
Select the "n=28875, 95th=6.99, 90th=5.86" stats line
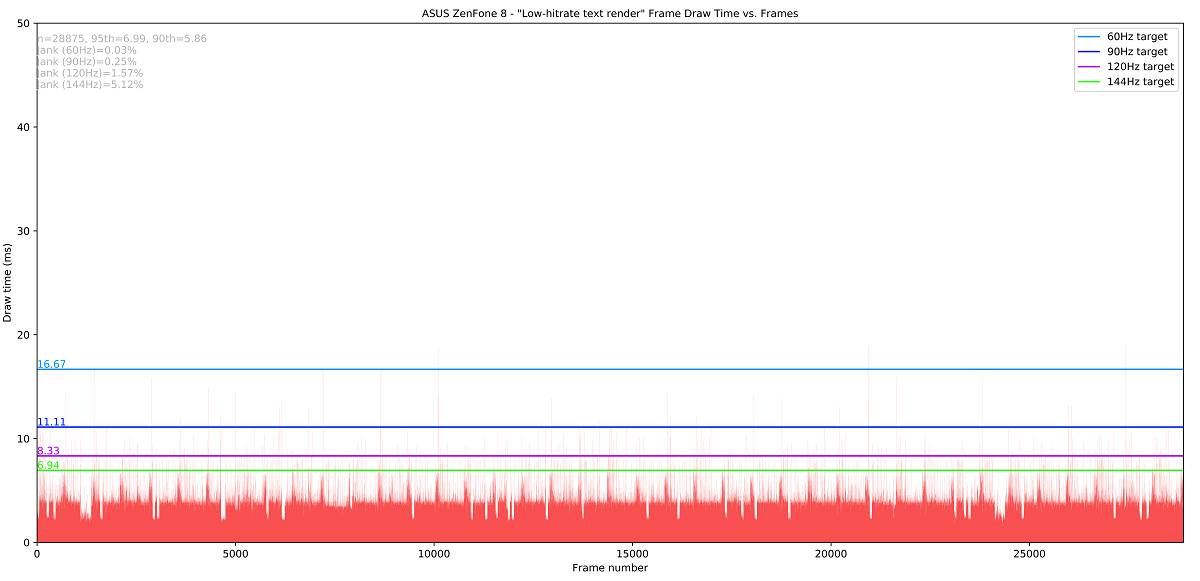(x=122, y=39)
